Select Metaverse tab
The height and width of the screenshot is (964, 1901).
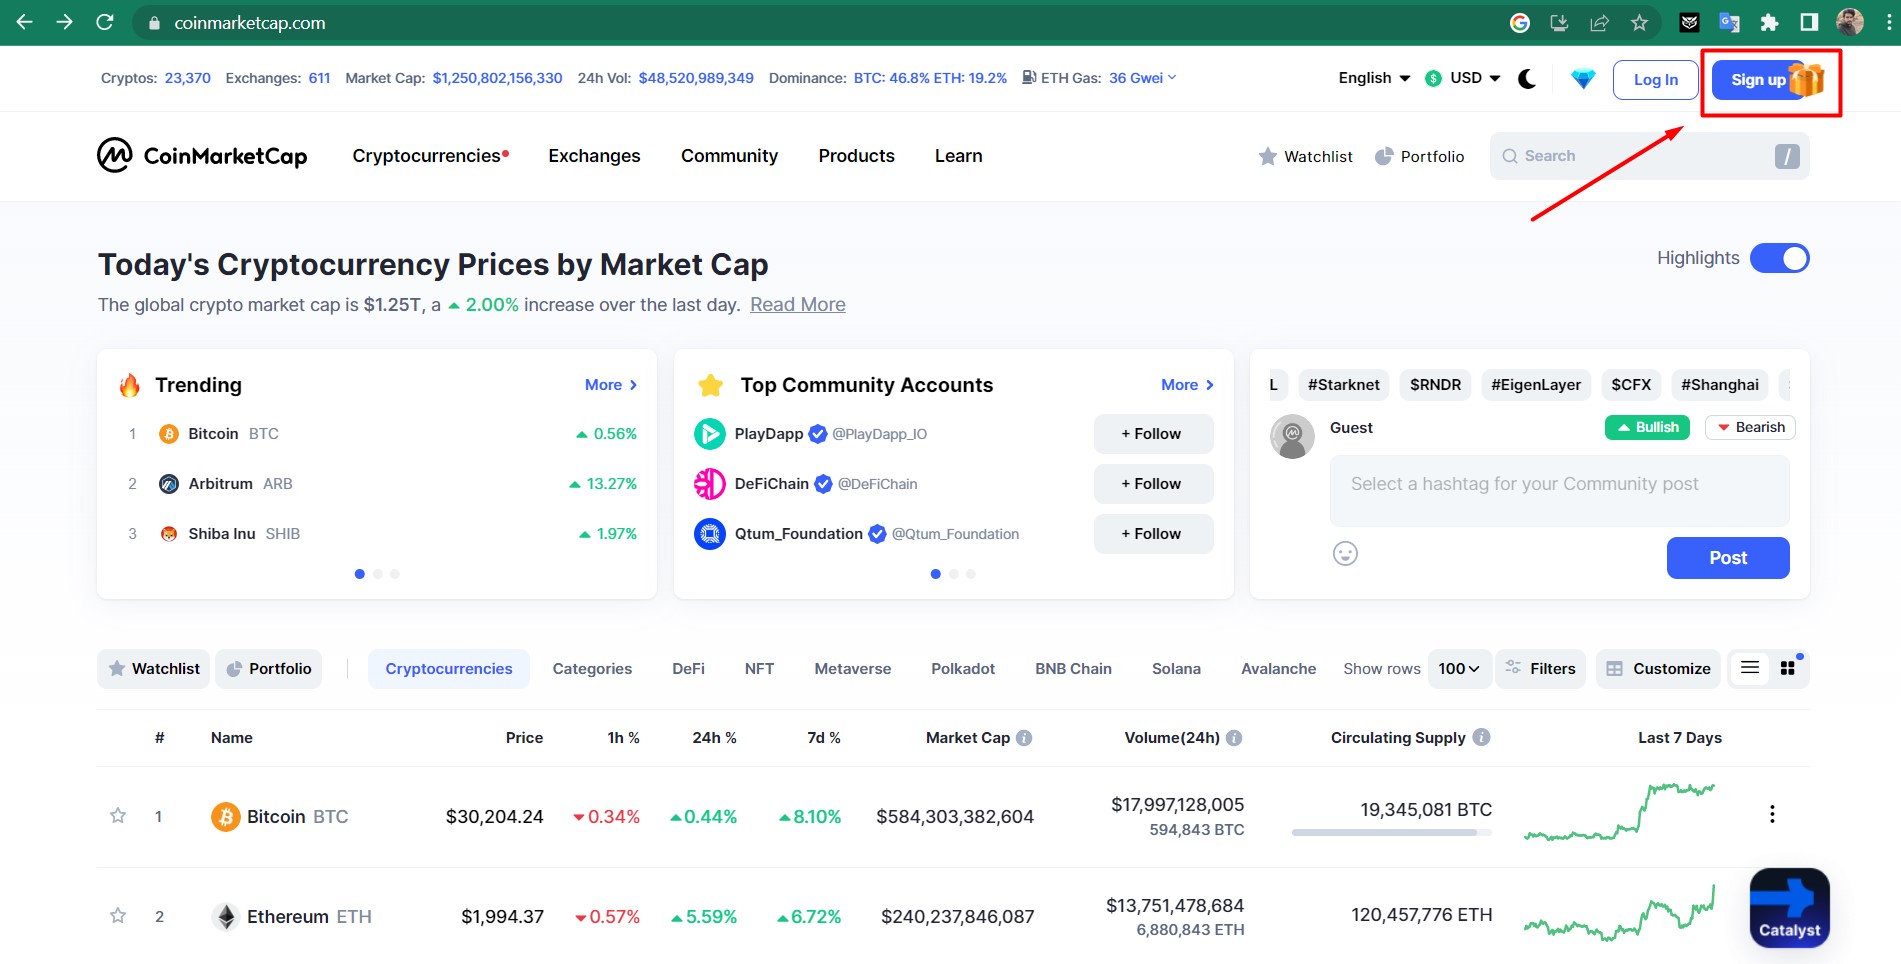pyautogui.click(x=852, y=668)
